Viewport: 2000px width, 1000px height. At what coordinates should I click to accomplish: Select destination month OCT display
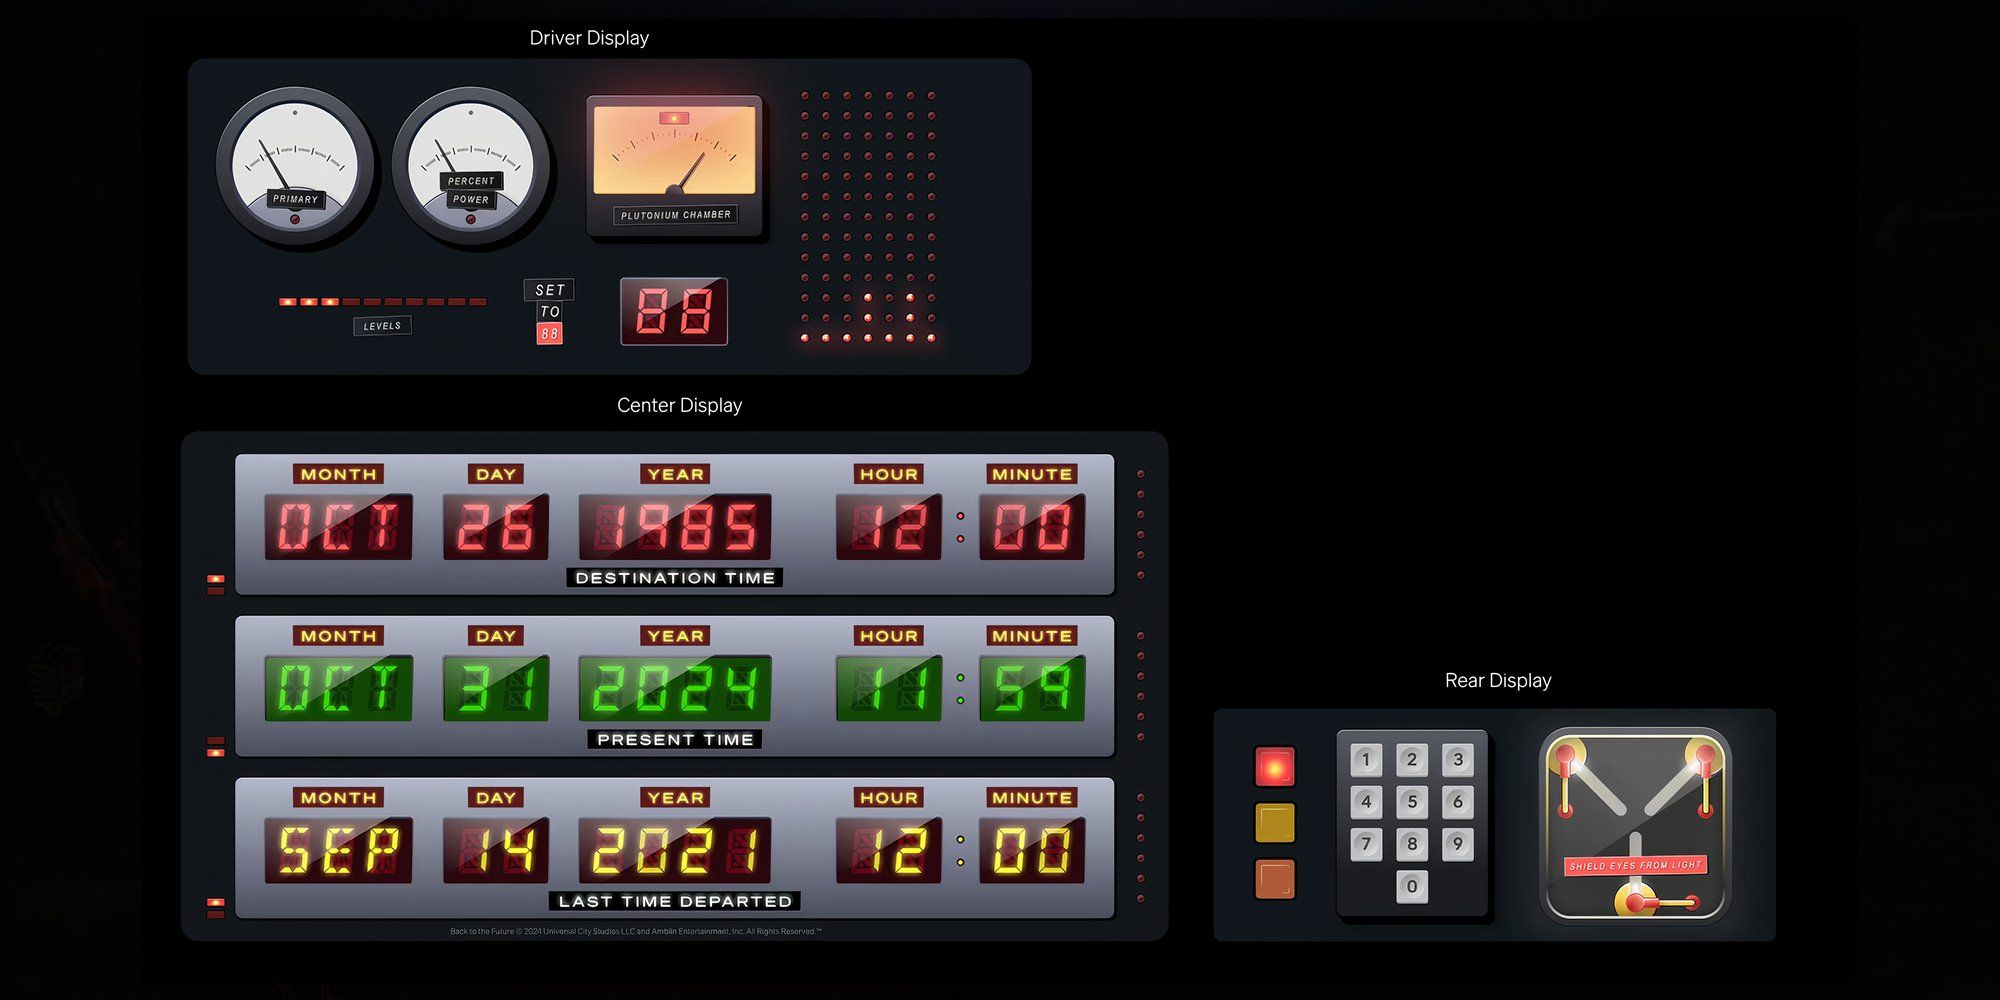338,527
